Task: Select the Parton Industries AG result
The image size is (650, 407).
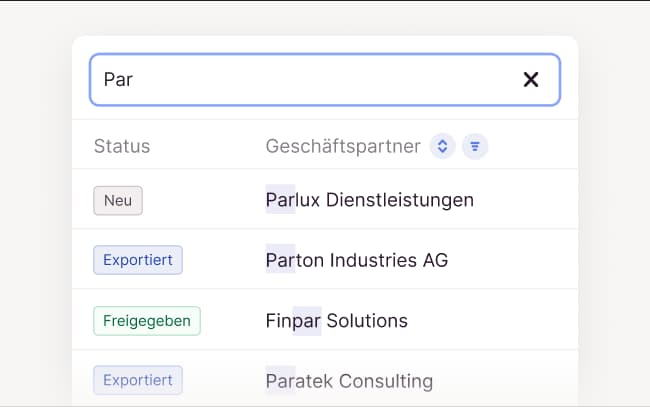Action: [x=356, y=260]
